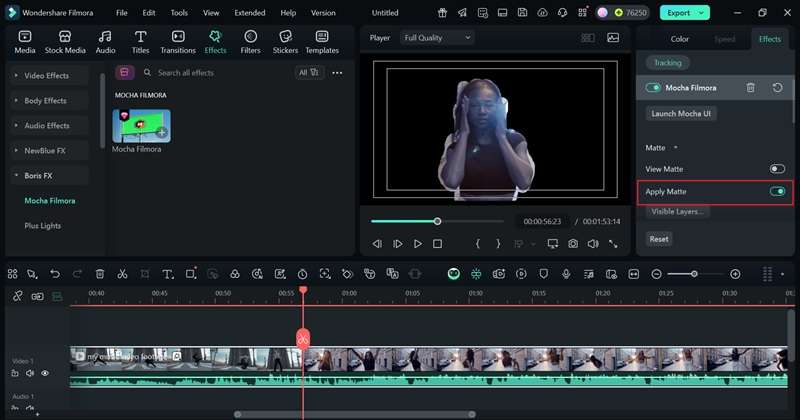Click the three-dots more options in effects
Image resolution: width=800 pixels, height=420 pixels.
337,73
